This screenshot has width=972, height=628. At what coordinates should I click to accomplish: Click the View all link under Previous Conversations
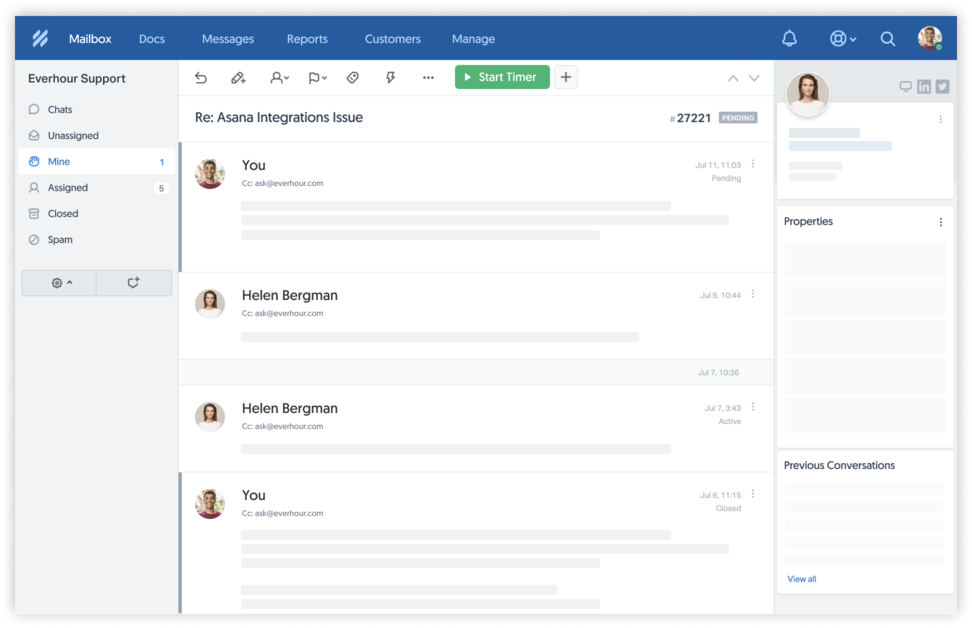point(802,578)
